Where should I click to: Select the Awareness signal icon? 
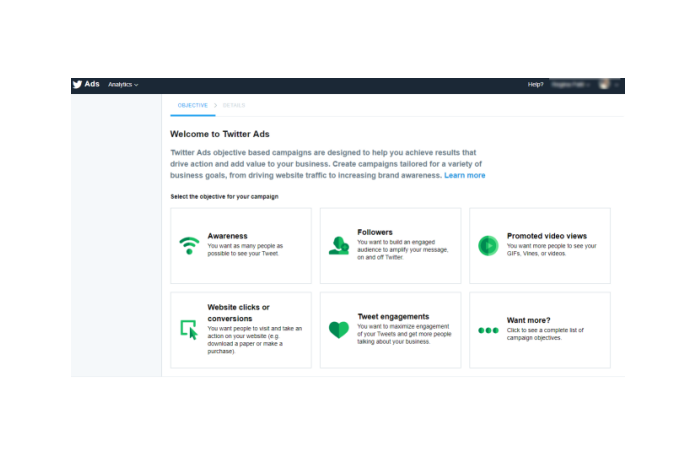point(188,245)
